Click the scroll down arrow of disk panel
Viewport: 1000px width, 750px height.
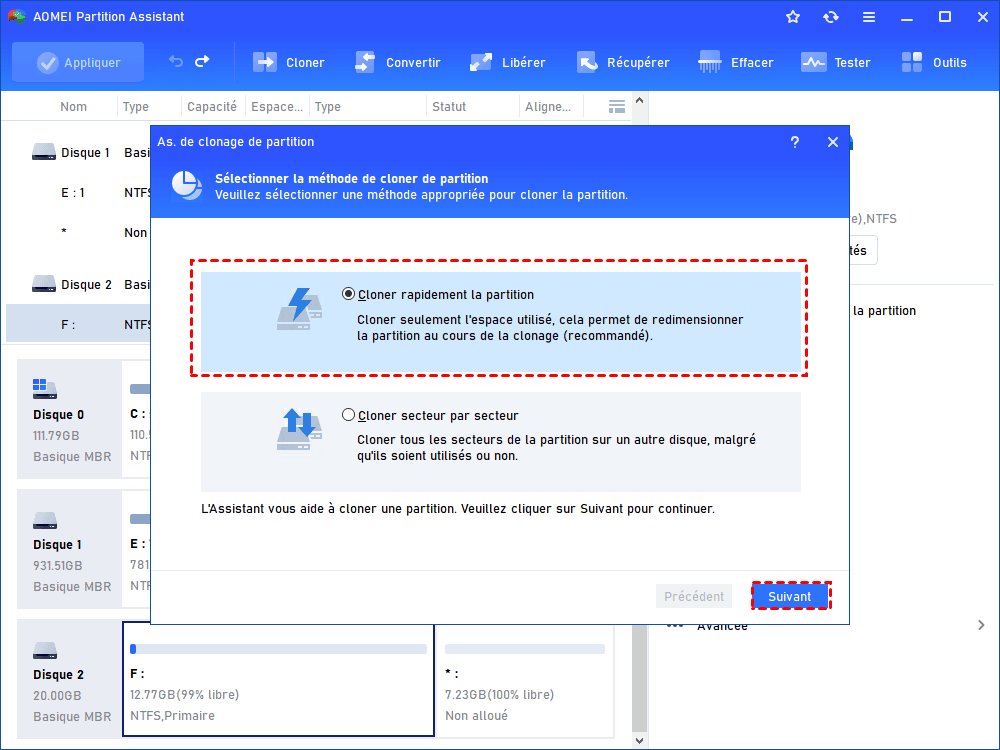click(640, 740)
